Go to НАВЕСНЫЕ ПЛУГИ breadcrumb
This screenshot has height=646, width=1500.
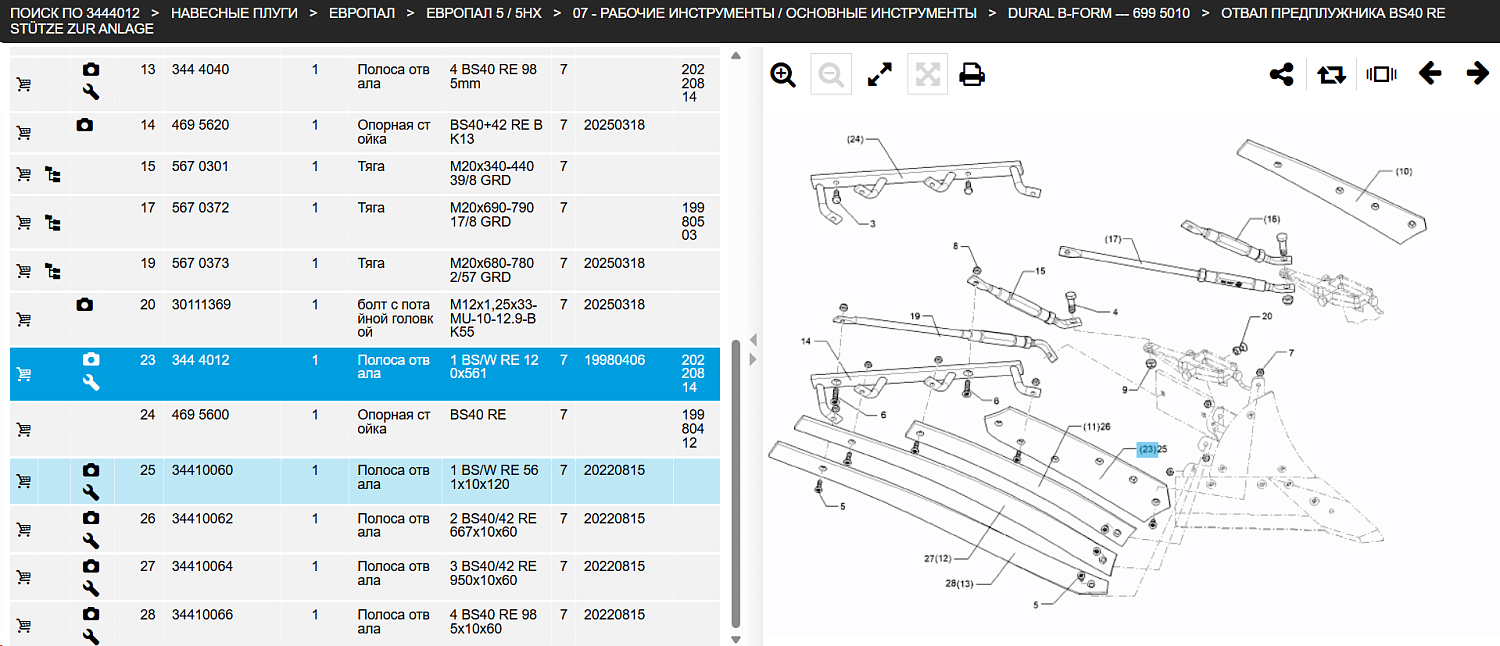click(234, 13)
